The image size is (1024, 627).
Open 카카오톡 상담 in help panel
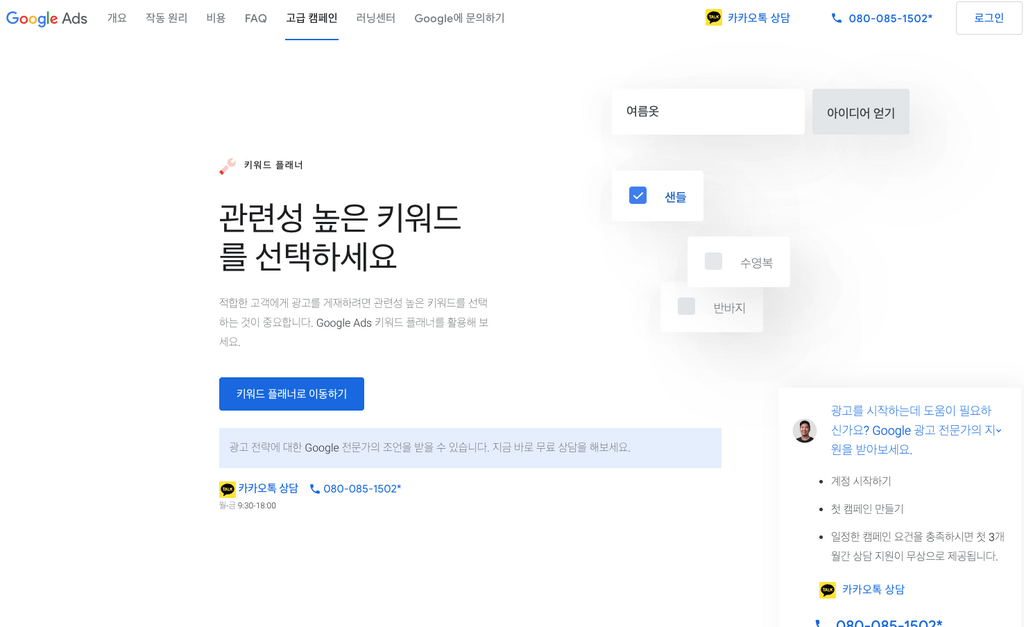[x=873, y=590]
